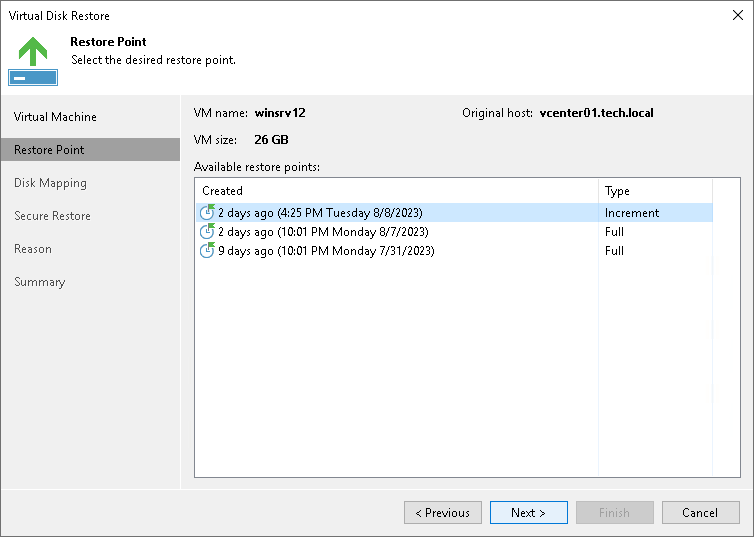Click the VM name winsrv12
The height and width of the screenshot is (537, 754).
pos(280,113)
